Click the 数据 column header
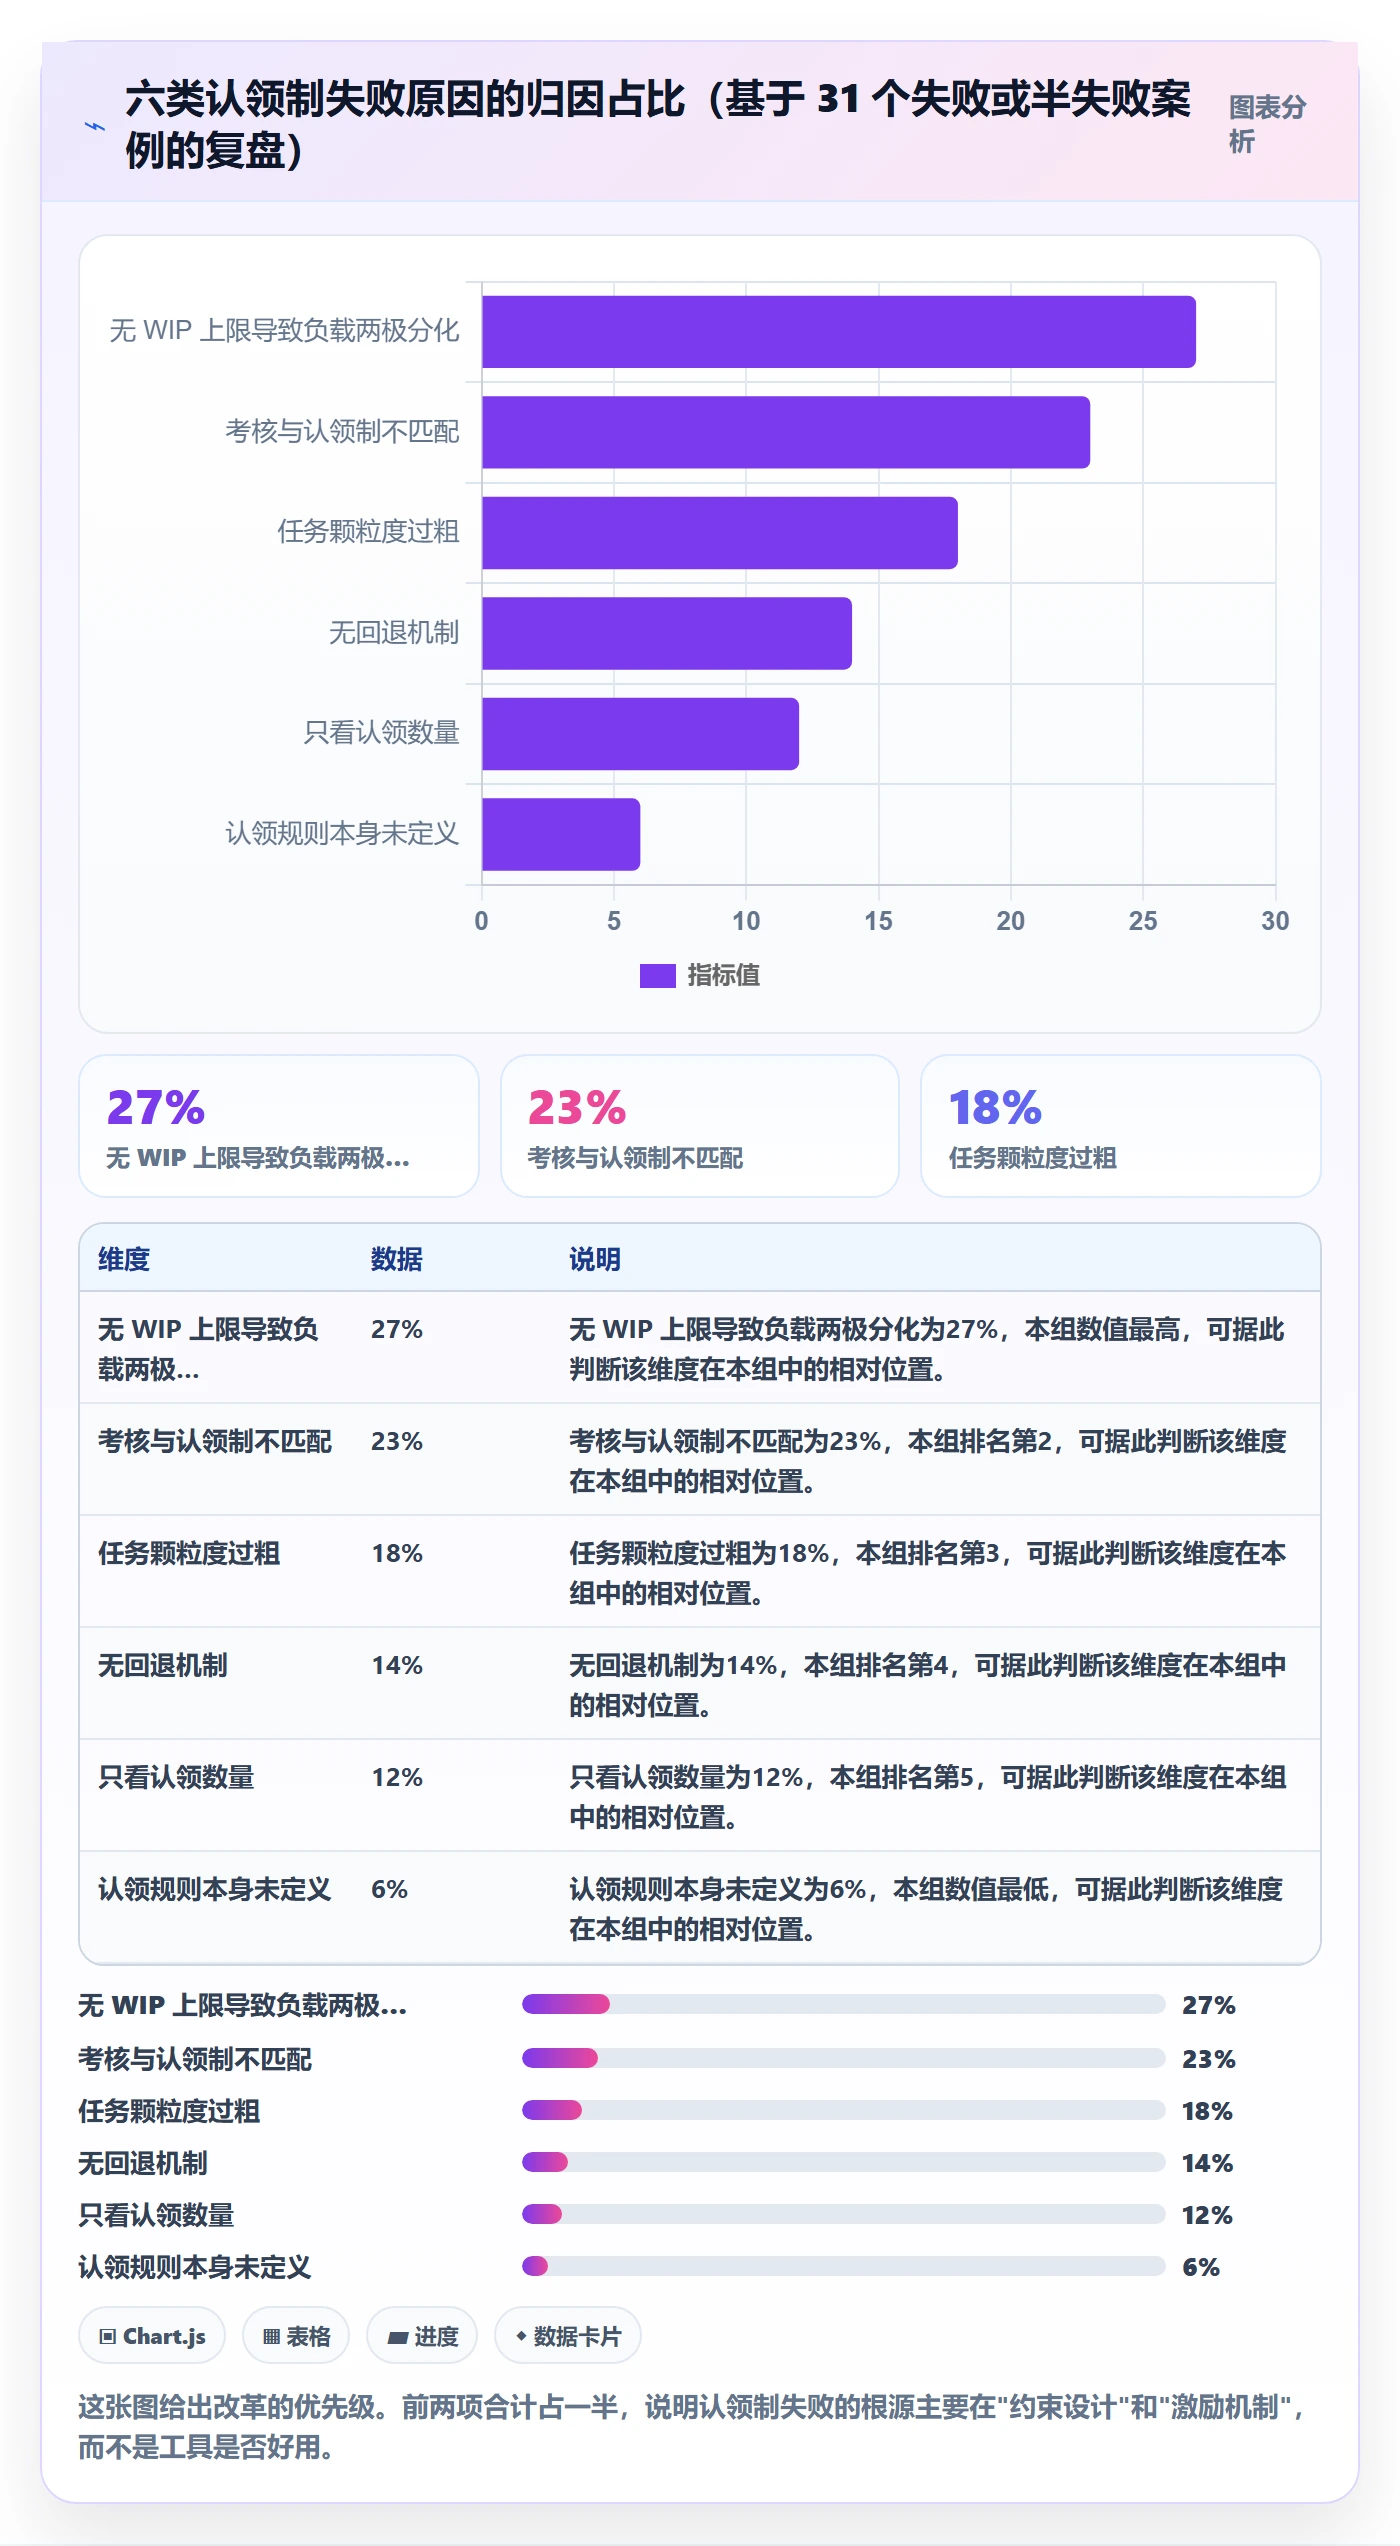 397,1259
